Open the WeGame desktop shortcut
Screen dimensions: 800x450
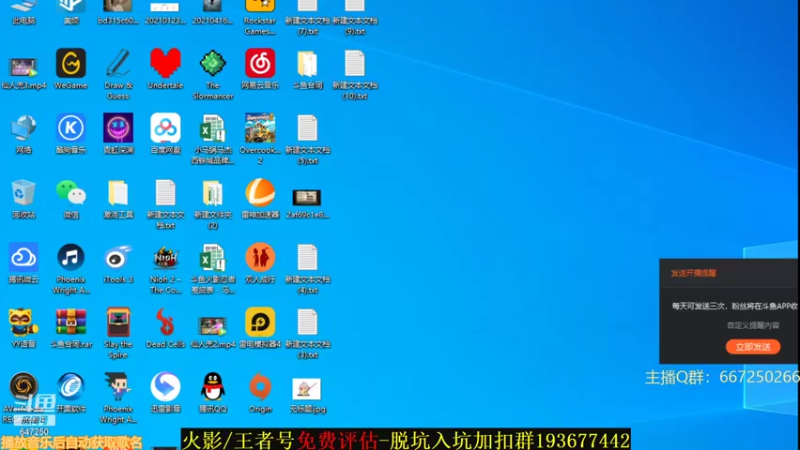coord(71,63)
